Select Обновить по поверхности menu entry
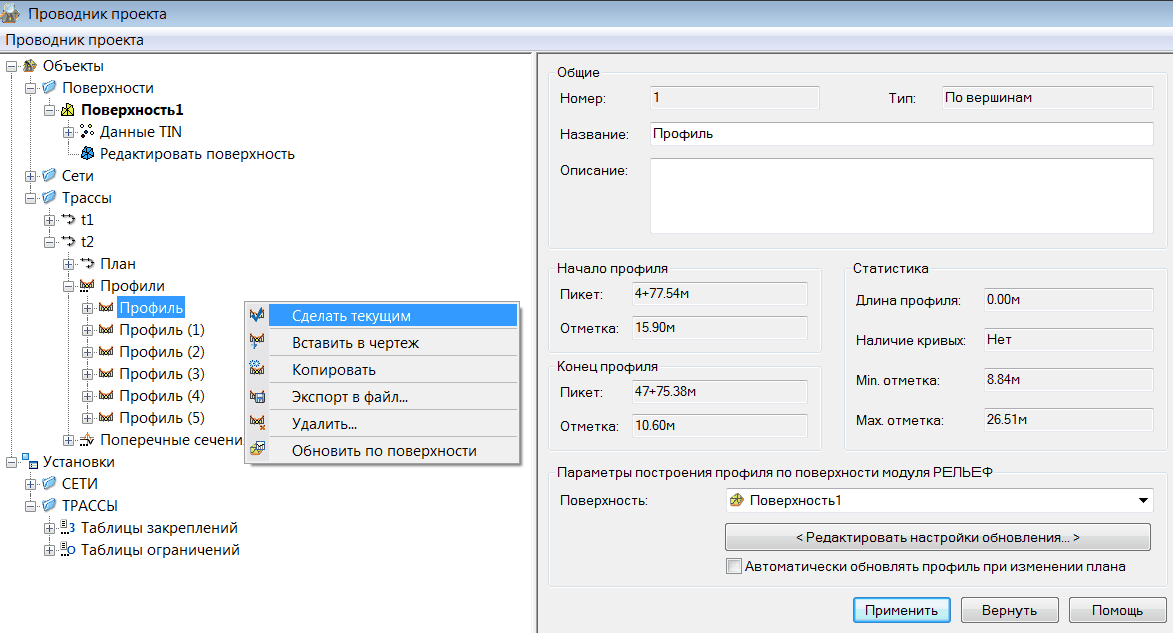Image resolution: width=1173 pixels, height=633 pixels. tap(383, 451)
